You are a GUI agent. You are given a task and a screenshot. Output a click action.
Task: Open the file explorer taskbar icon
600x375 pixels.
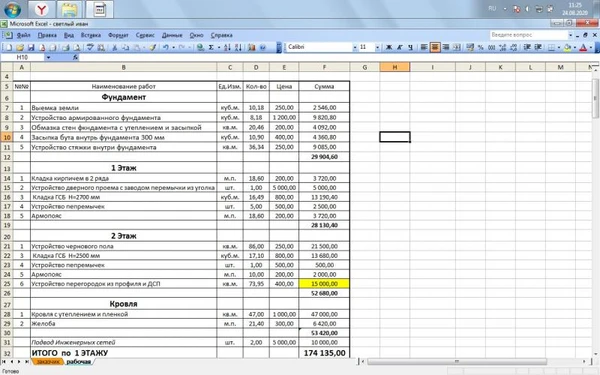pyautogui.click(x=70, y=9)
